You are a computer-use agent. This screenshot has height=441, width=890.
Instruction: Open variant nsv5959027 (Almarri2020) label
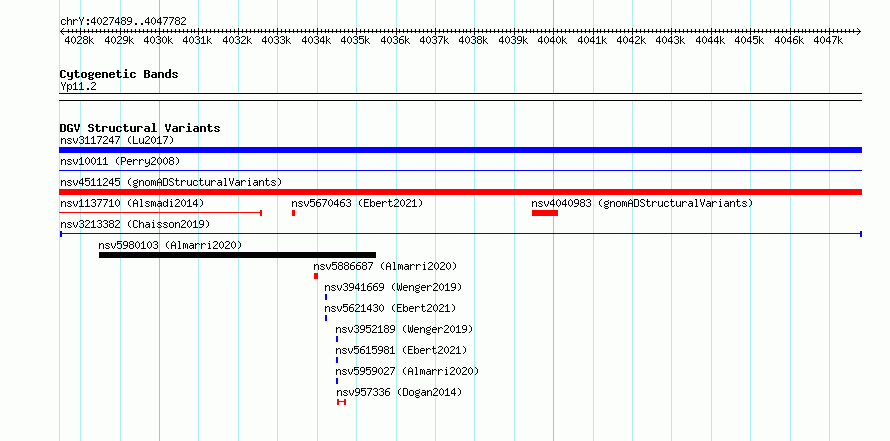coord(407,371)
